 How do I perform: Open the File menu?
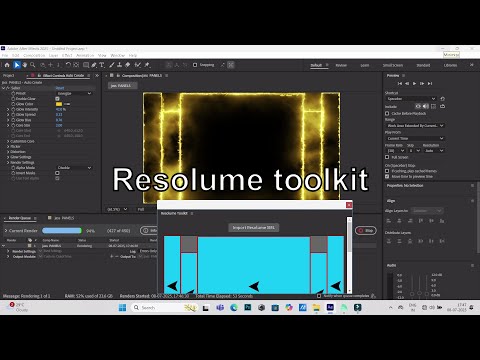tap(5, 55)
